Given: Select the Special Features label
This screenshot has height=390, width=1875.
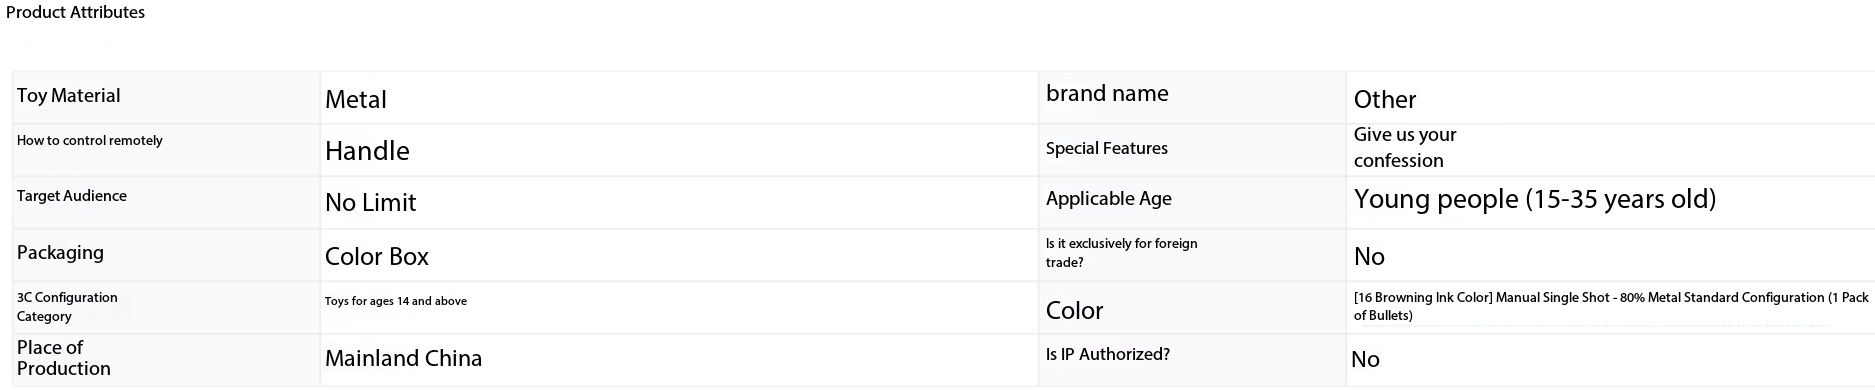Looking at the screenshot, I should tap(1106, 148).
